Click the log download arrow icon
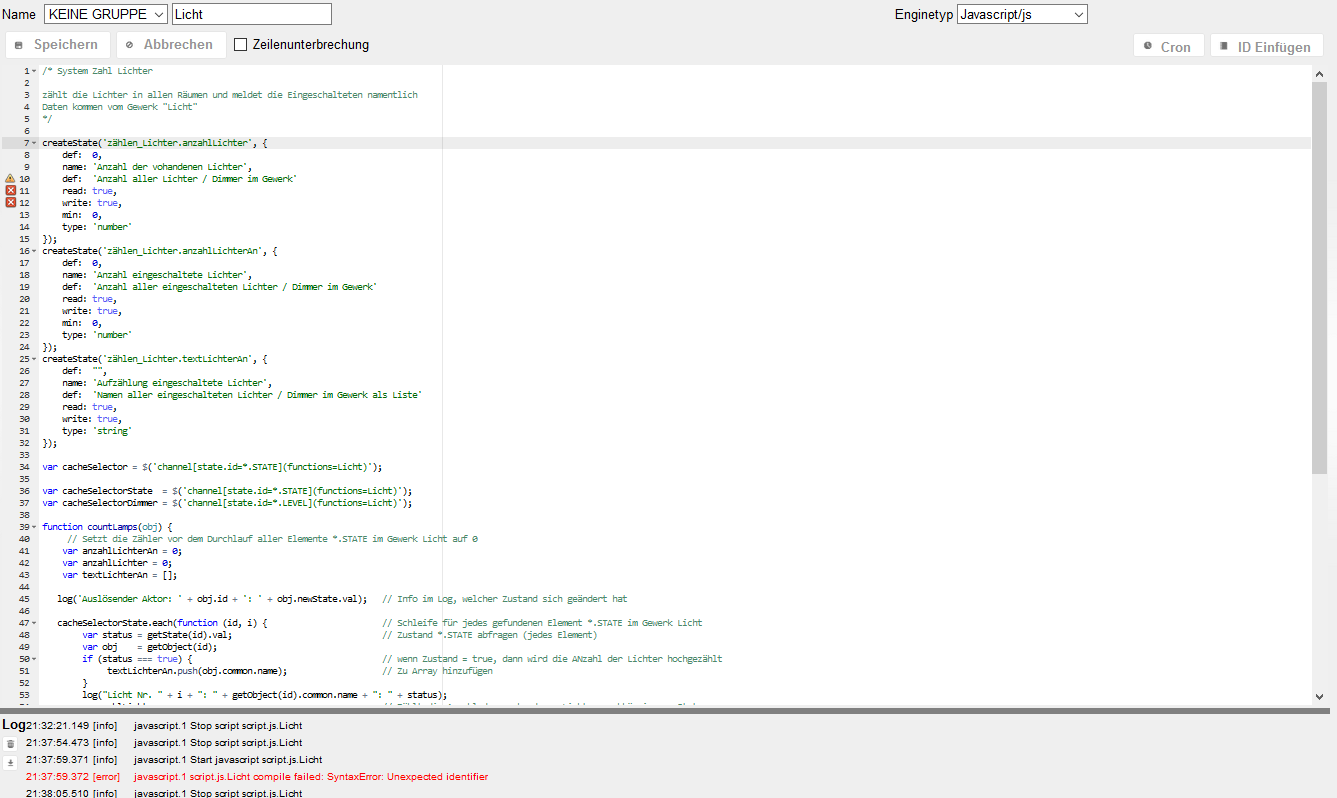1337x798 pixels. 10,762
